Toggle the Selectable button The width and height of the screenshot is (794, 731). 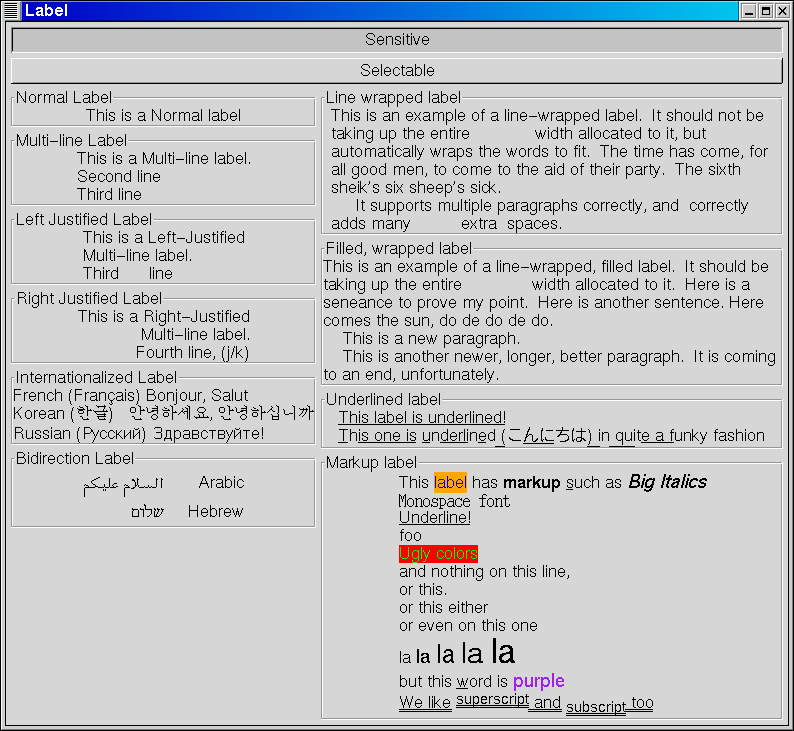point(397,71)
